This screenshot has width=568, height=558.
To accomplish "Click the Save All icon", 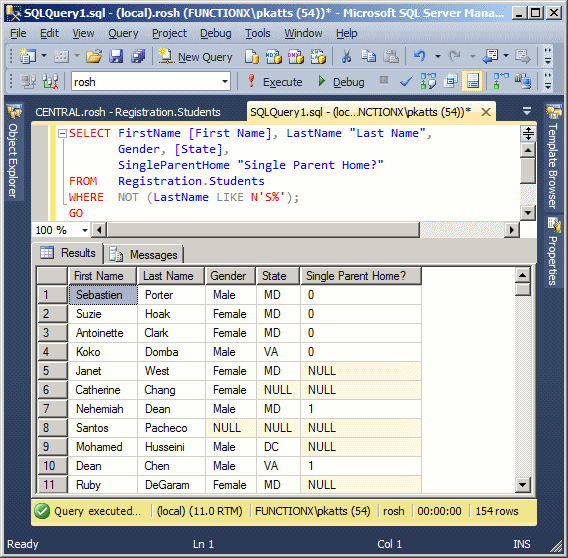I will (x=138, y=57).
